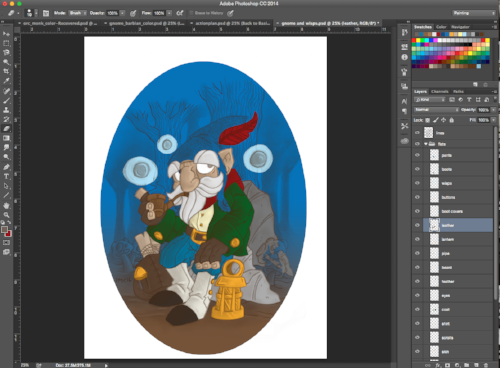Select the Crop tool
The height and width of the screenshot is (368, 500).
pyautogui.click(x=6, y=71)
